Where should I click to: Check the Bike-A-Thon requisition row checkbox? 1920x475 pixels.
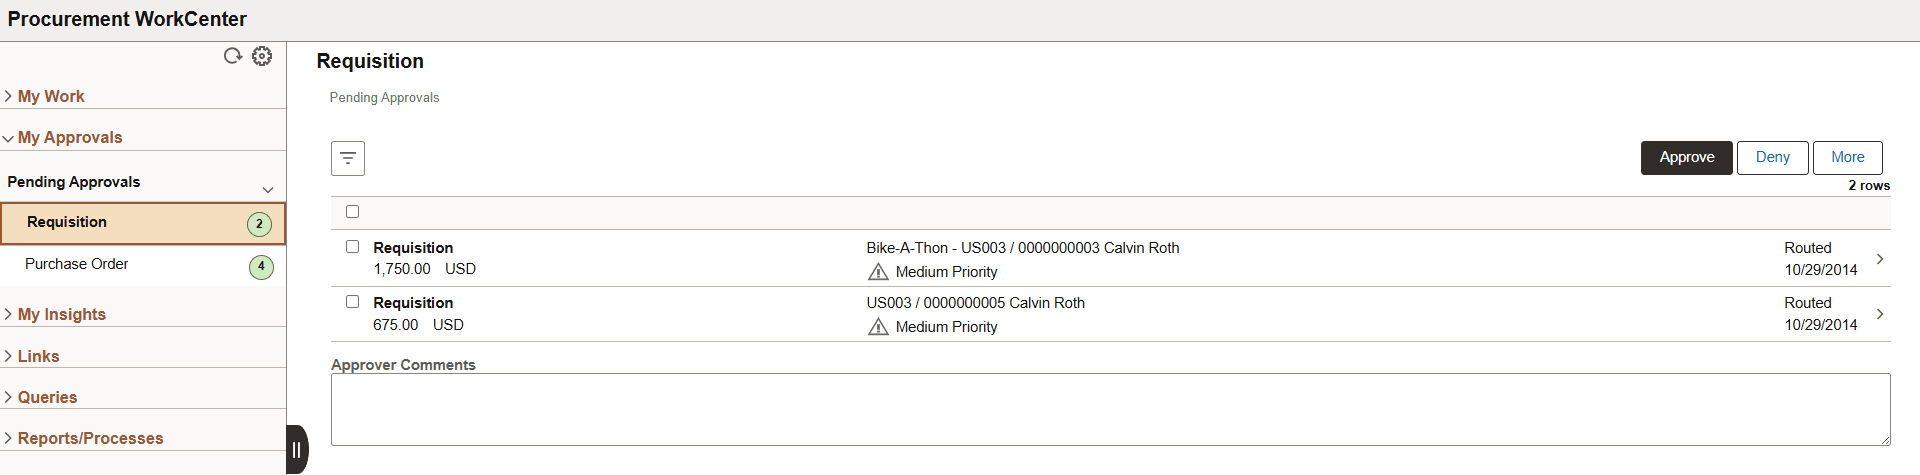click(x=352, y=247)
